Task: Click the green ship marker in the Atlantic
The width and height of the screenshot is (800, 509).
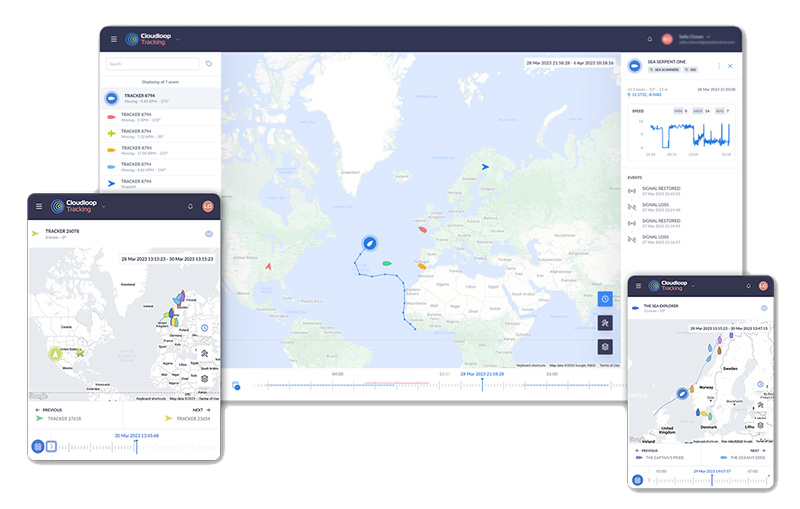Action: tap(387, 264)
